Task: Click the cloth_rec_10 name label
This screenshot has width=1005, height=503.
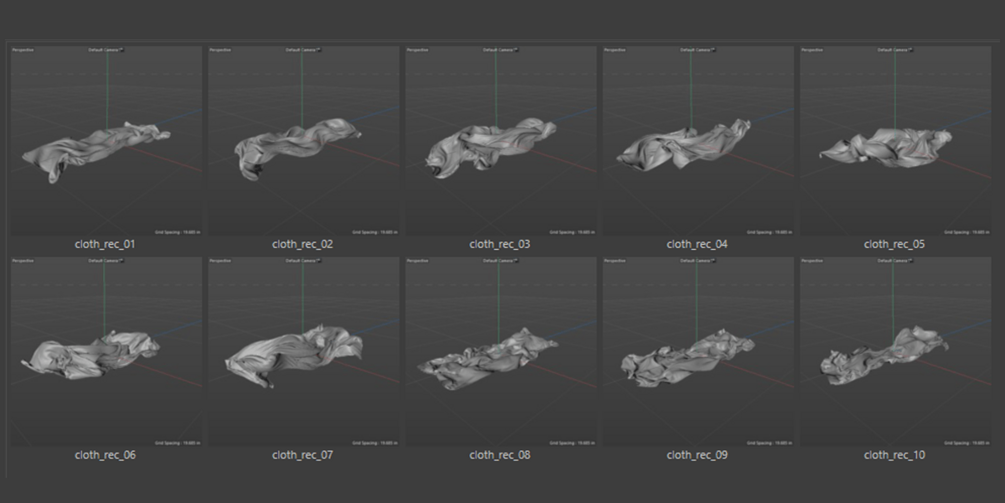Action: click(894, 455)
